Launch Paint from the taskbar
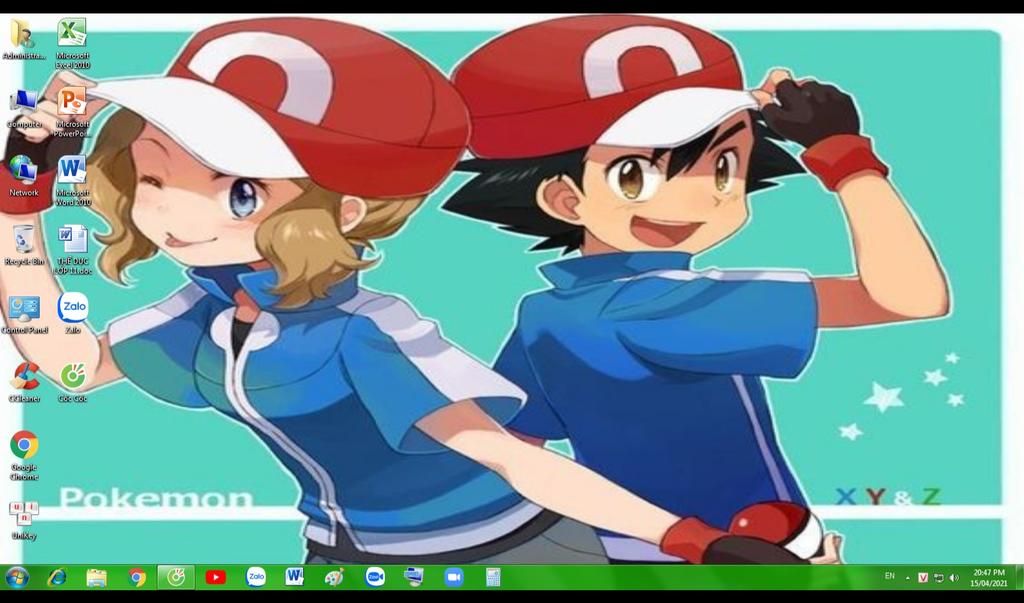1024x603 pixels. pos(334,578)
